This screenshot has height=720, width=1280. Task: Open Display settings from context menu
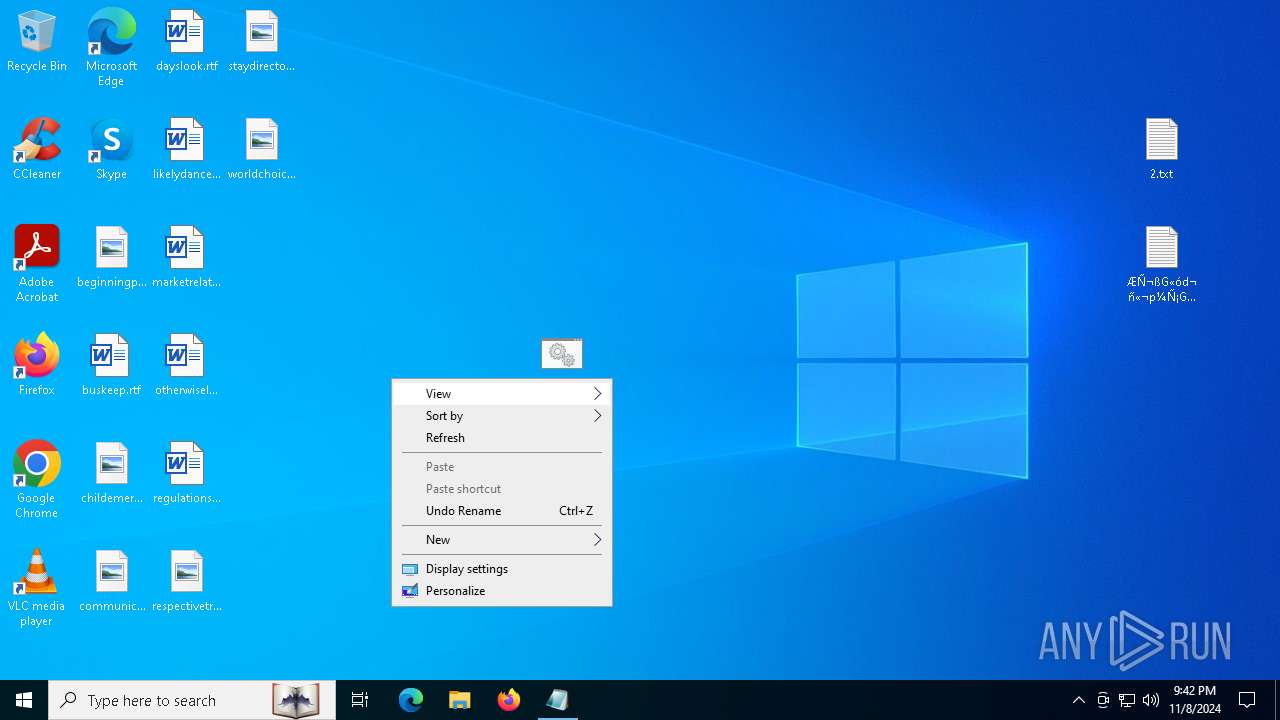(502, 569)
